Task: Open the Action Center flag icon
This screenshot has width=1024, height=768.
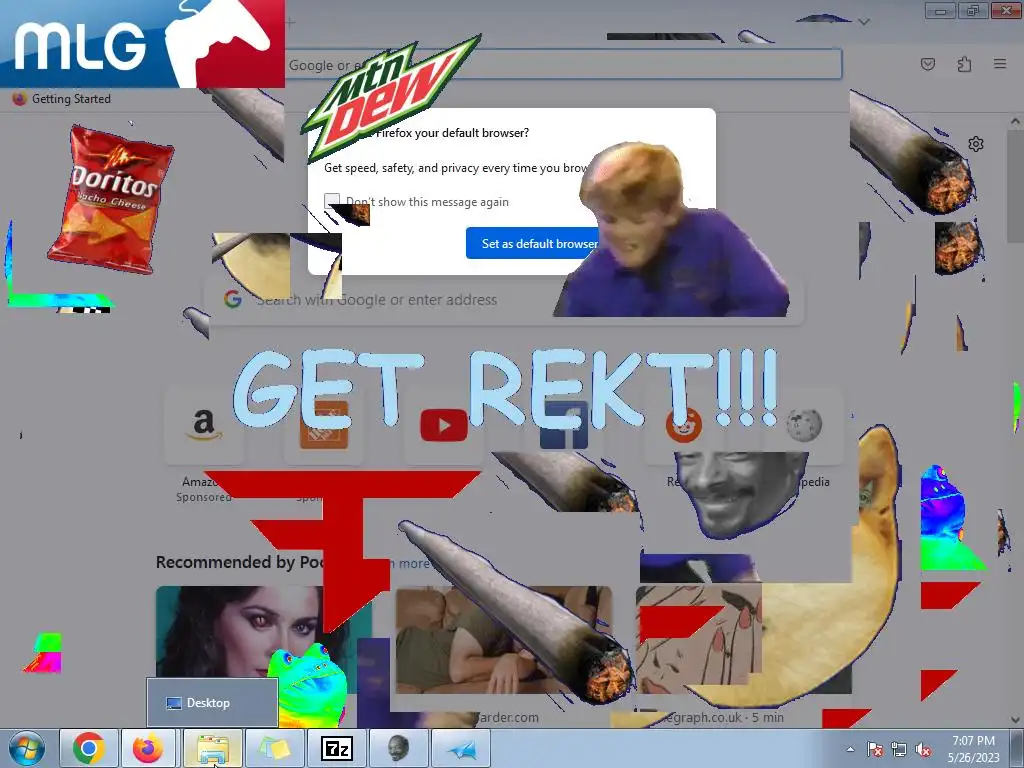Action: (875, 750)
